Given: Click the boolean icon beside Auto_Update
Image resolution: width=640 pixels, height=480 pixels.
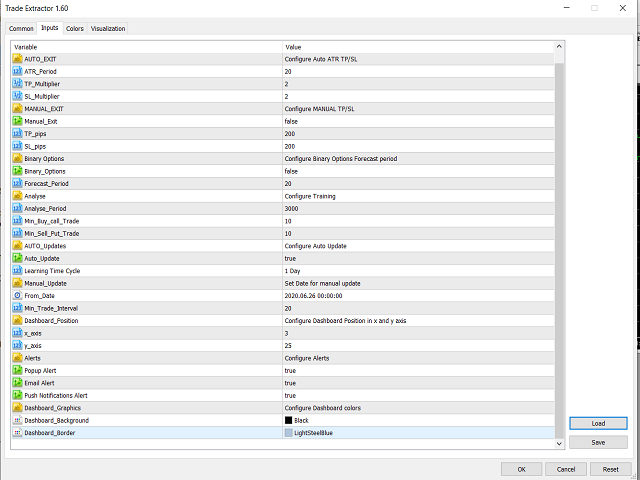Looking at the screenshot, I should [17, 258].
